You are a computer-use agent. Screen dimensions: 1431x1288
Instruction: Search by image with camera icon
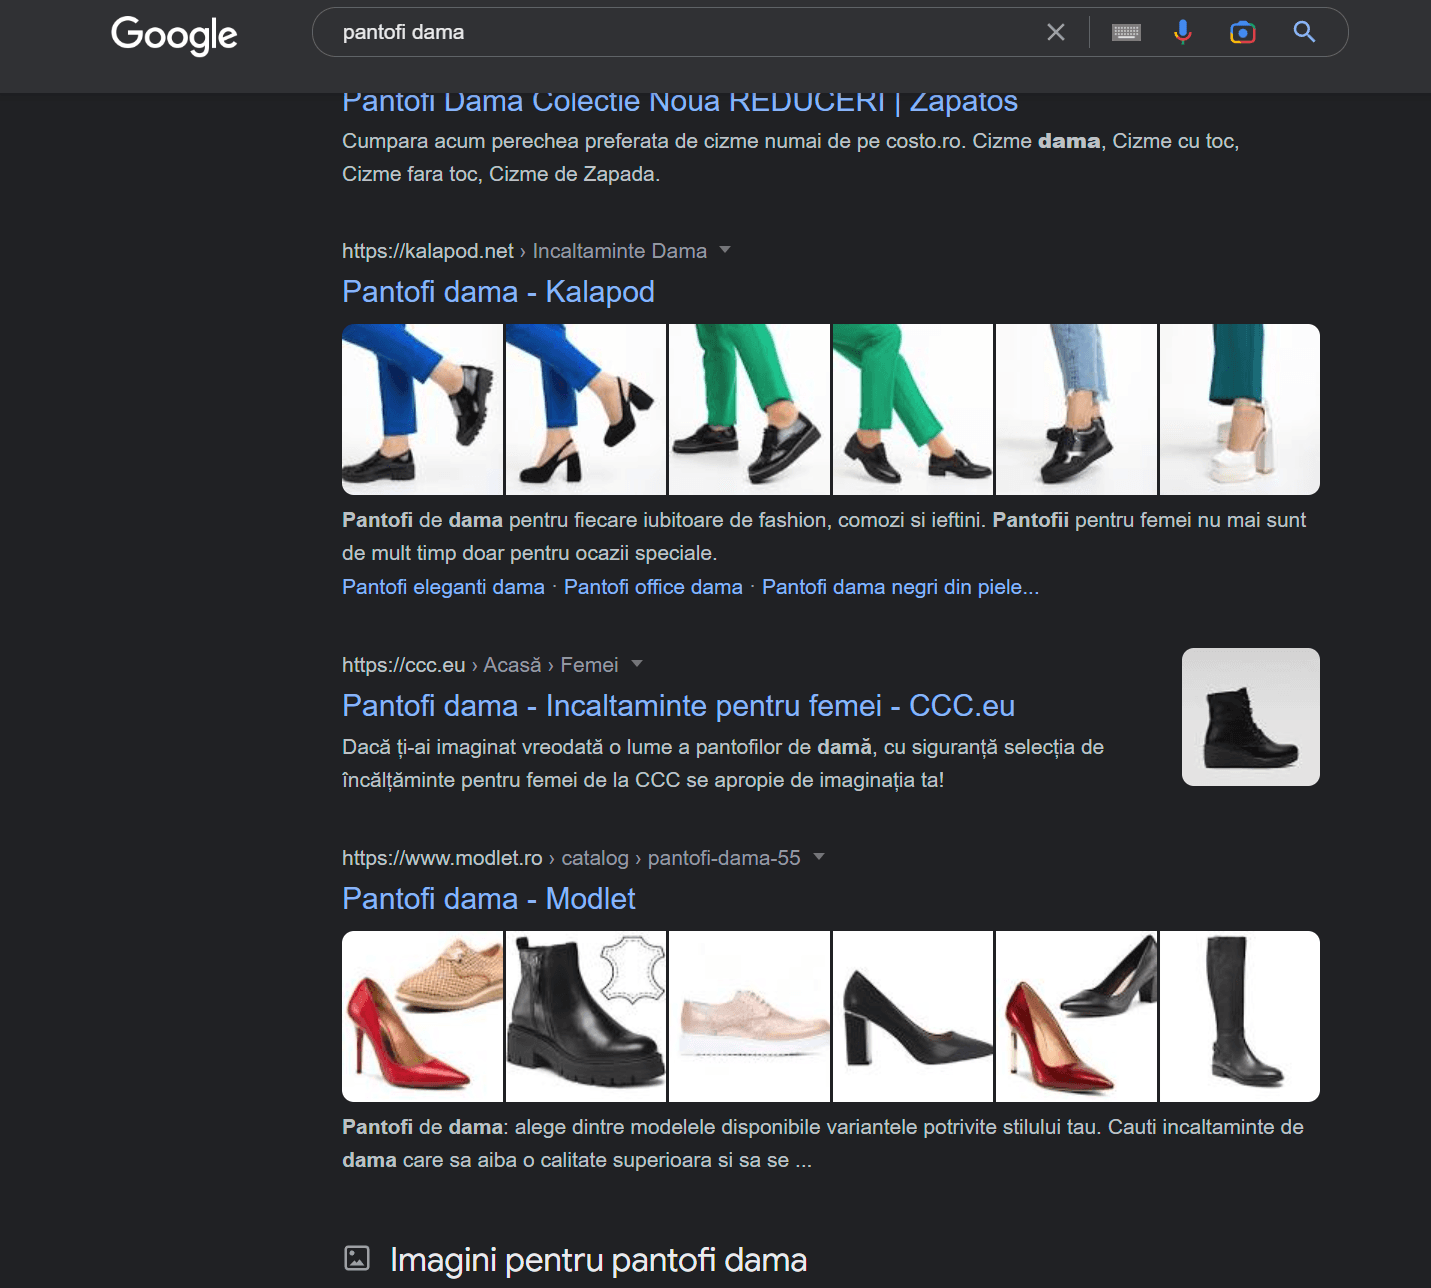click(1242, 32)
